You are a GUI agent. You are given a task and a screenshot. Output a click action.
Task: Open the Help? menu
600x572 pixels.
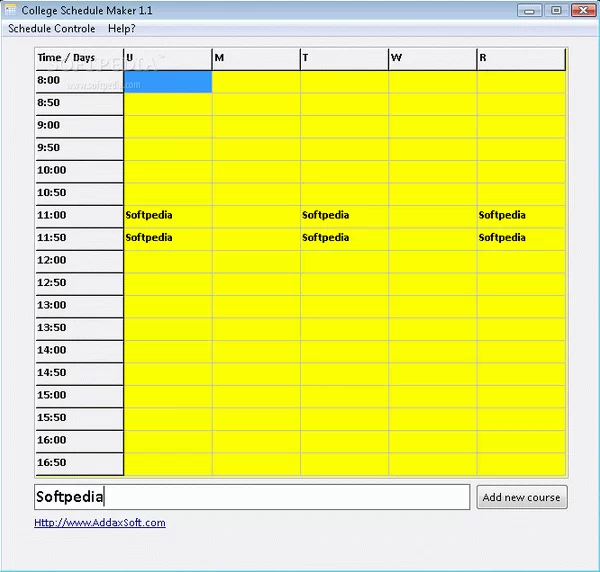click(x=122, y=29)
